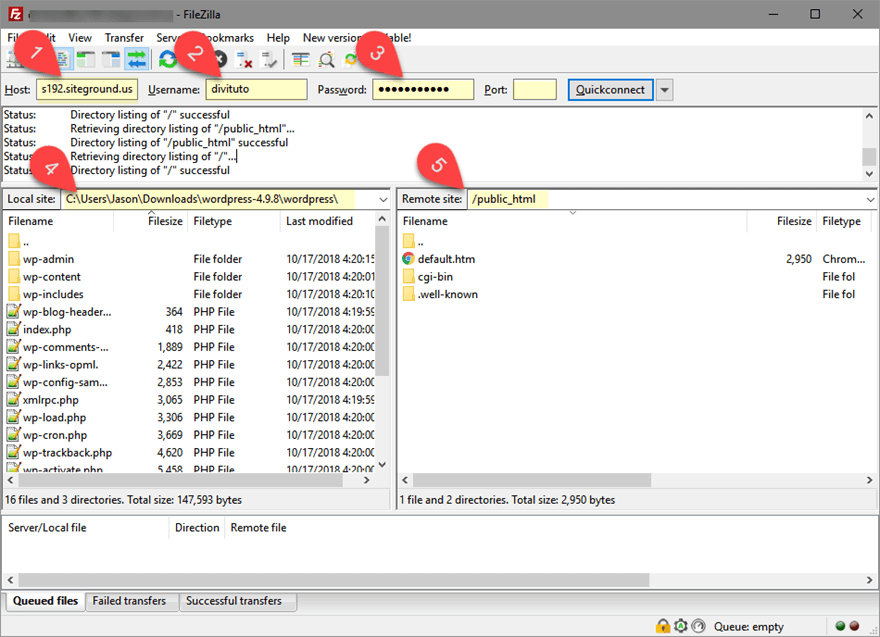The width and height of the screenshot is (880, 637).
Task: Toggle the remote directory tree view icon
Action: (111, 59)
